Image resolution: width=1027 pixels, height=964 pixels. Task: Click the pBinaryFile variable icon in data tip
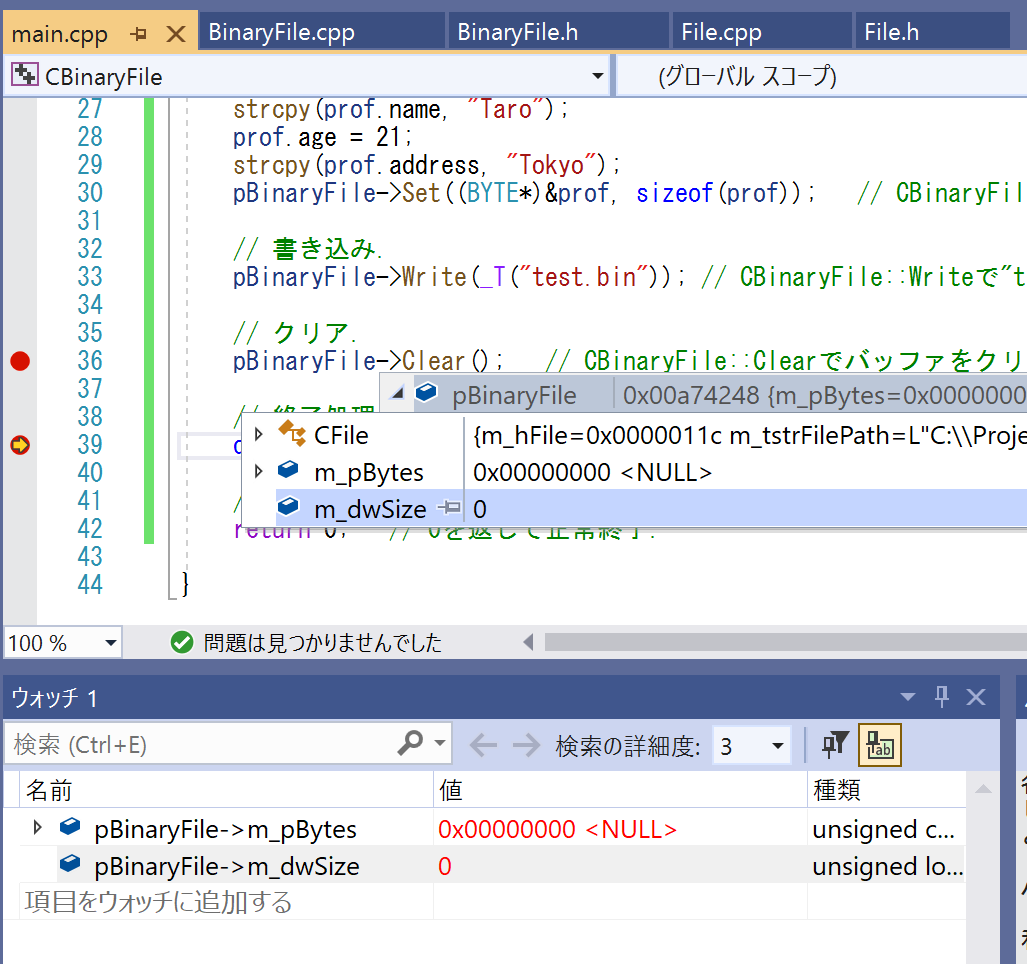pos(426,392)
